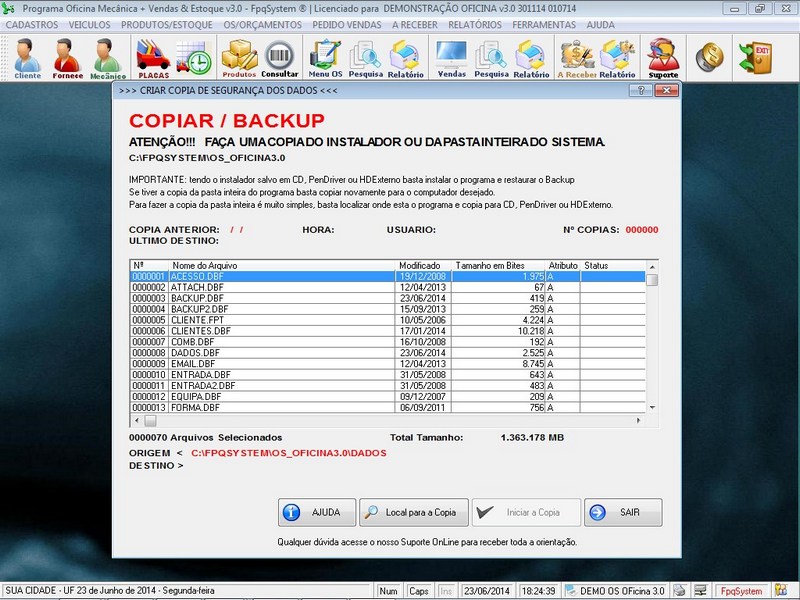
Task: Click the network computer icon in status bar
Action: pyautogui.click(x=701, y=590)
